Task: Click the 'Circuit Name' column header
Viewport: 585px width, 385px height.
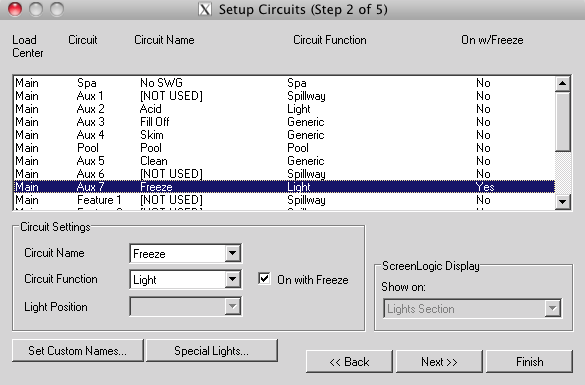Action: click(164, 40)
